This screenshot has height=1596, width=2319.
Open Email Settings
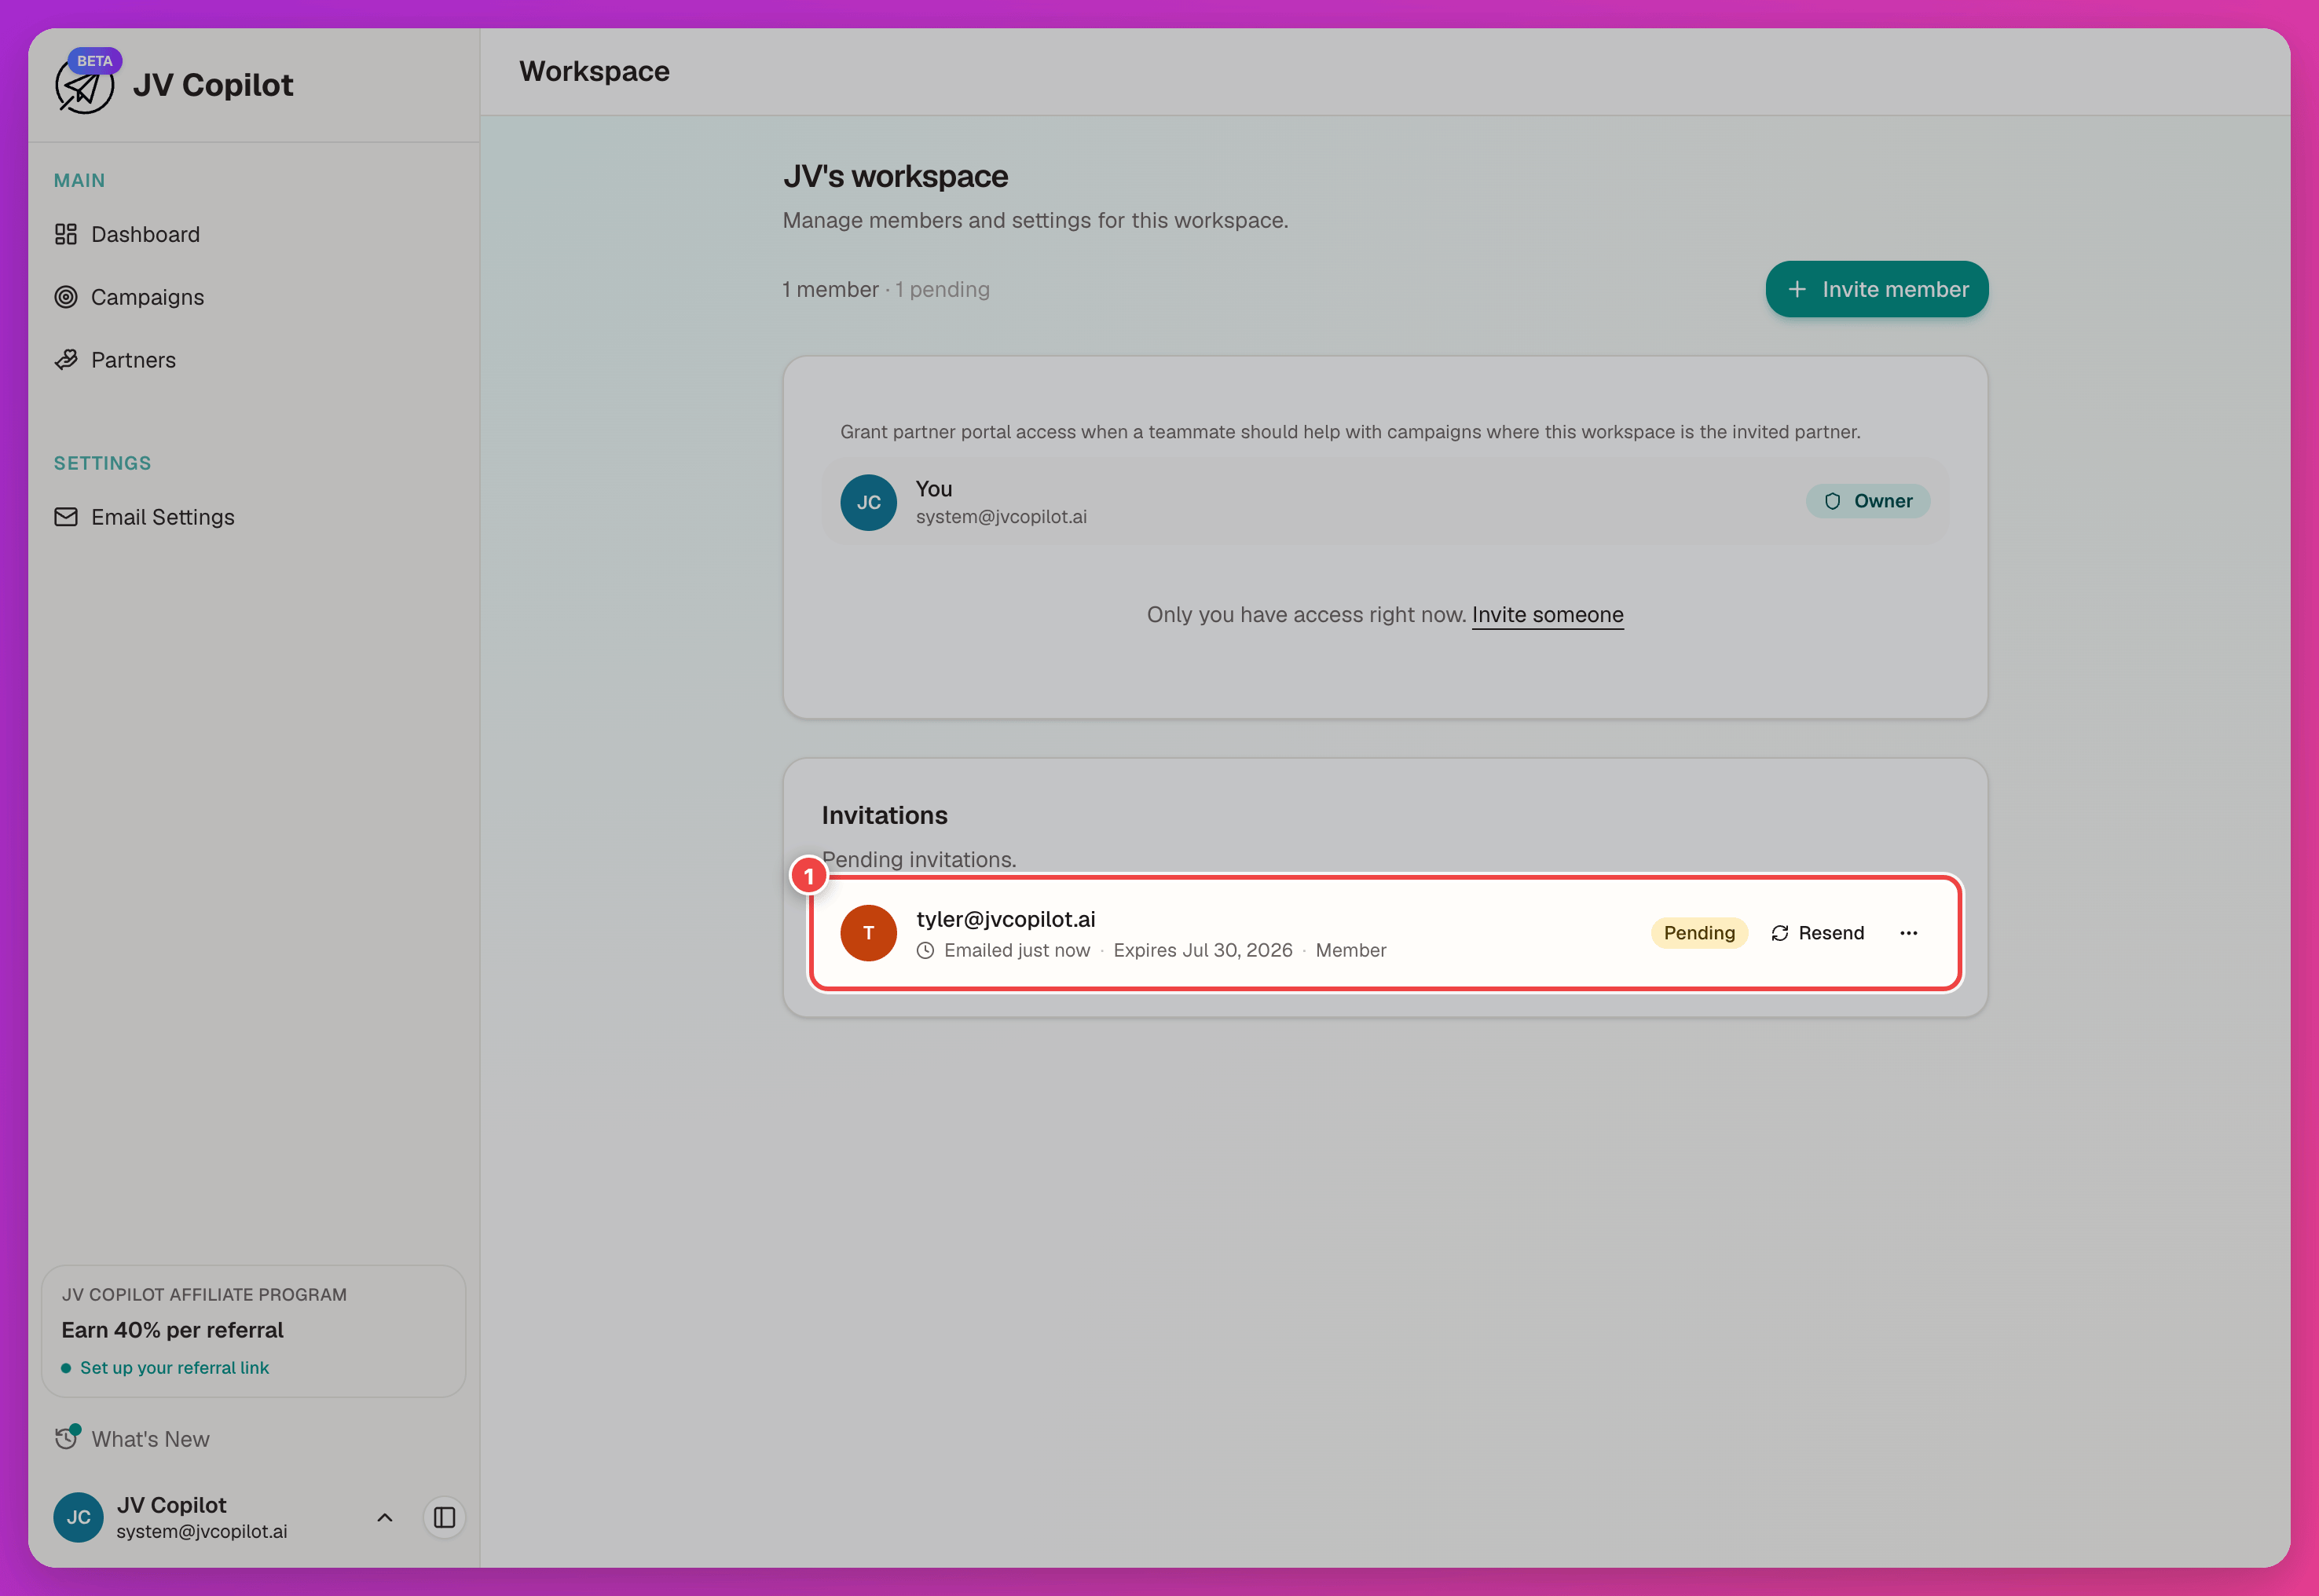[162, 517]
